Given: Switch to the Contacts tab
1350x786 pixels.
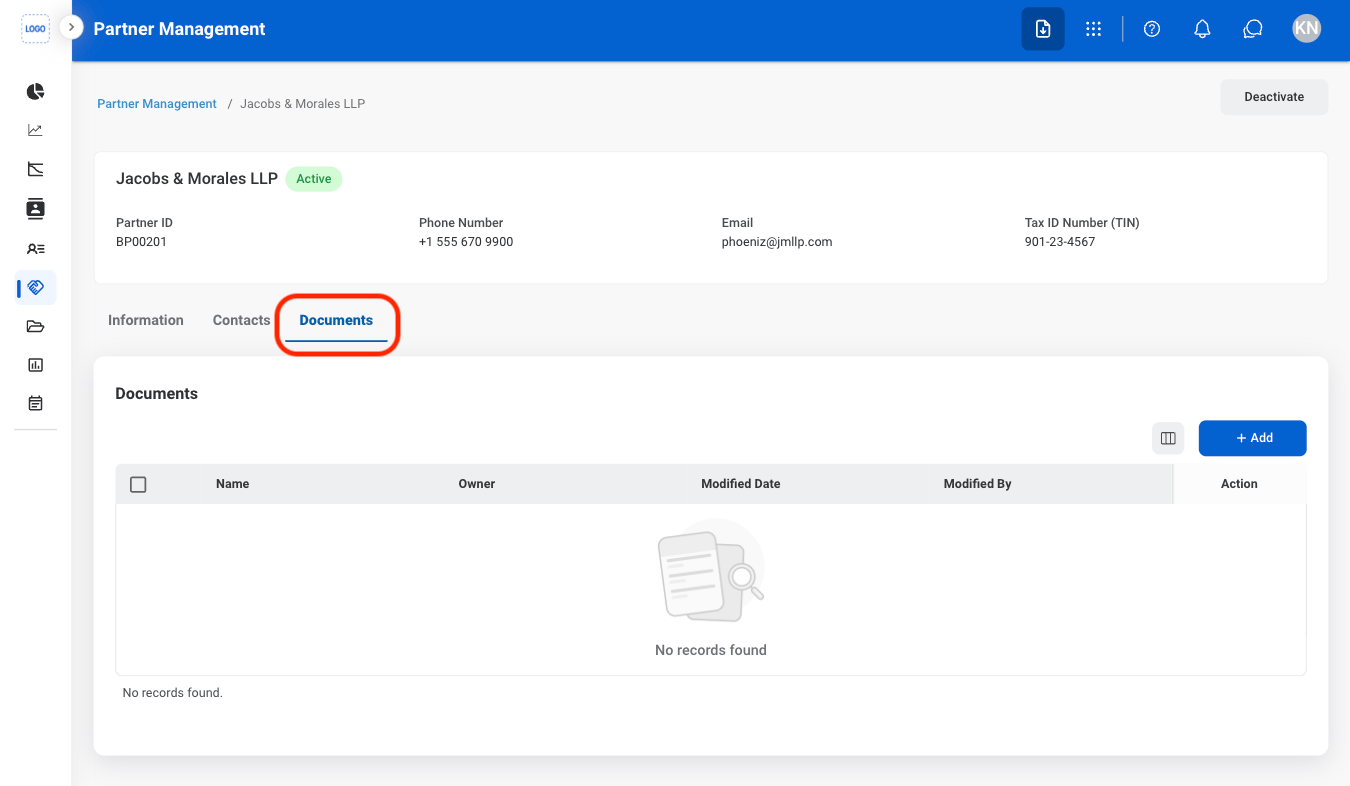Looking at the screenshot, I should pos(242,320).
